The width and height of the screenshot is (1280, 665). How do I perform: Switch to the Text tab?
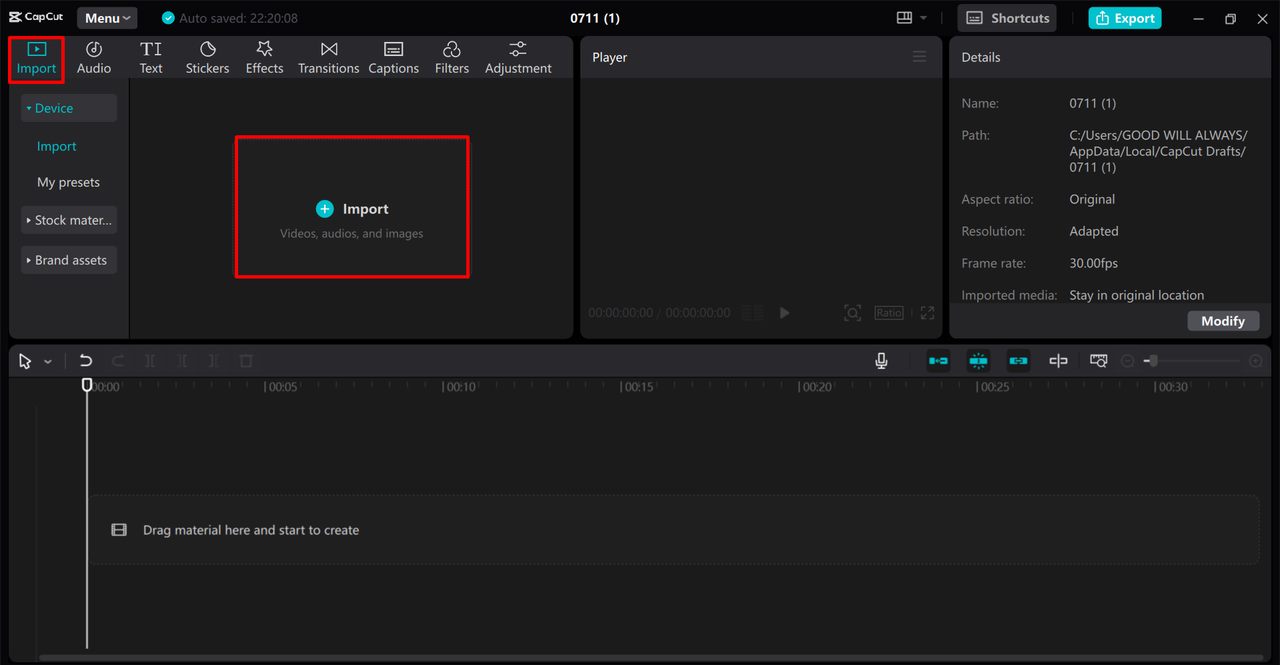(151, 58)
